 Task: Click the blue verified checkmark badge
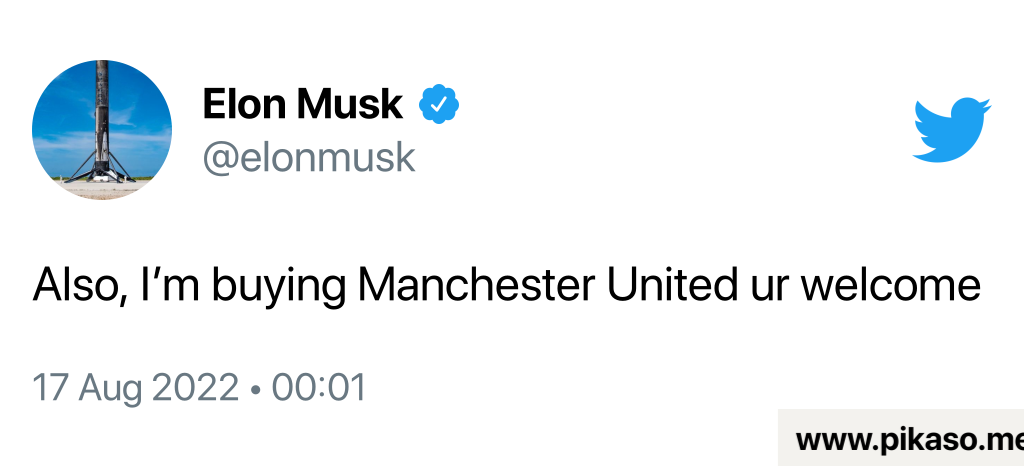tap(438, 103)
